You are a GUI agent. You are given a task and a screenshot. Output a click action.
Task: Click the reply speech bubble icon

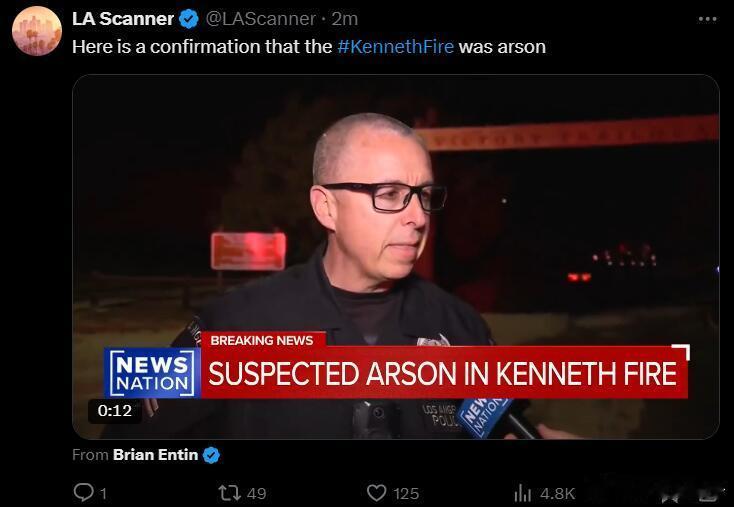(84, 492)
